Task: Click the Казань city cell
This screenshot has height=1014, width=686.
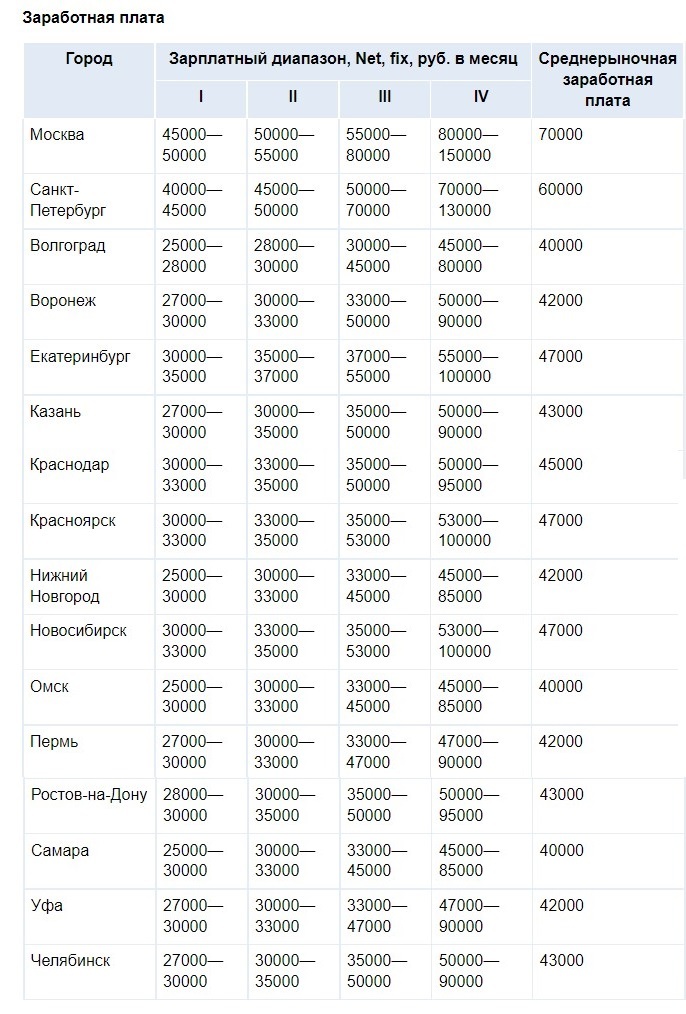Action: click(55, 411)
